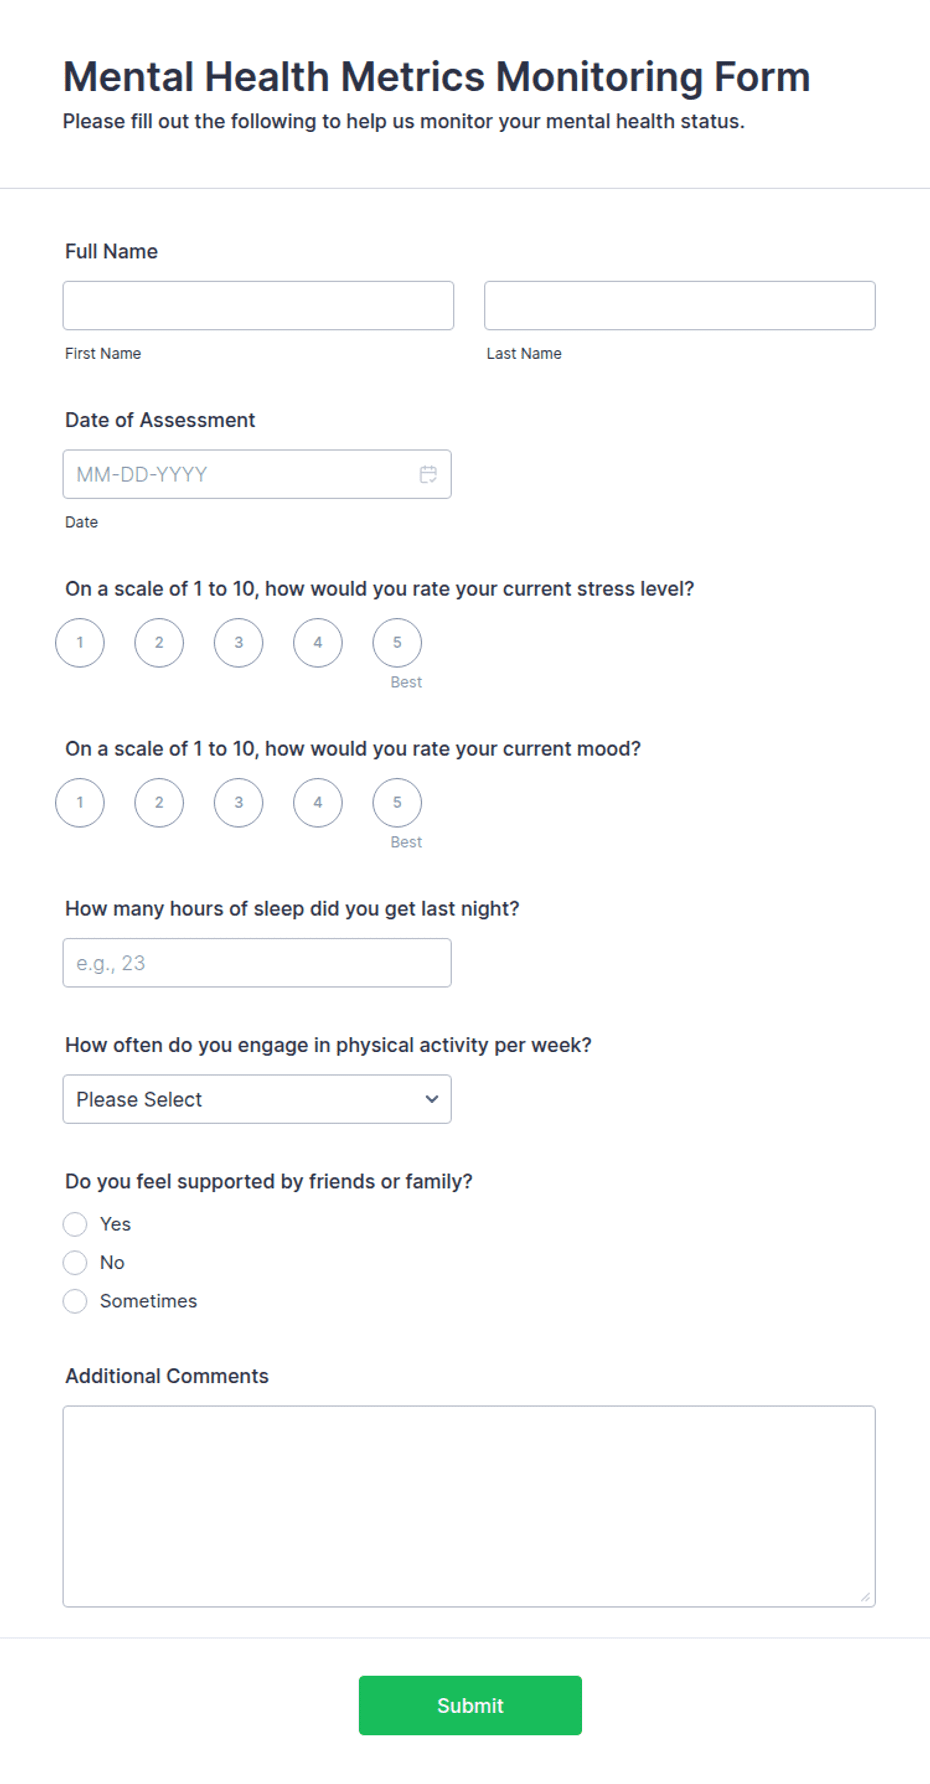The width and height of the screenshot is (930, 1784).
Task: Select stress level rating 2
Action: point(159,642)
